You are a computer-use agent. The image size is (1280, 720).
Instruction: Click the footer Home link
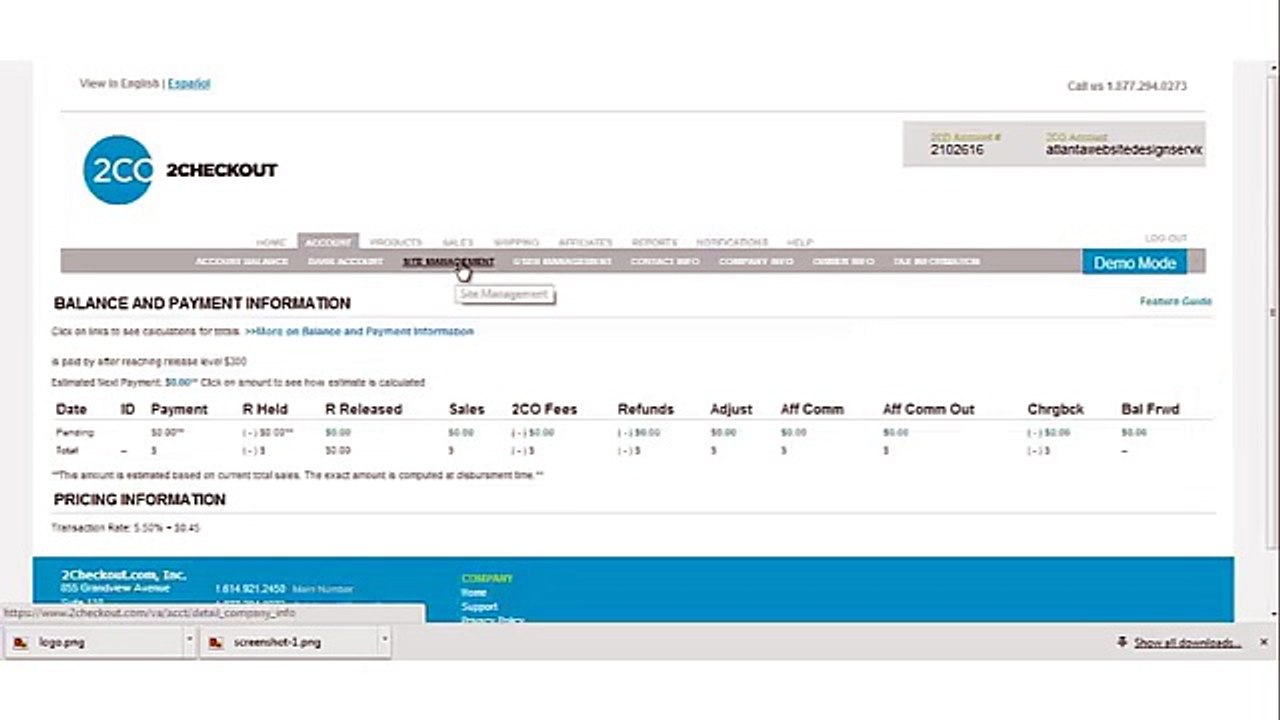[x=473, y=593]
